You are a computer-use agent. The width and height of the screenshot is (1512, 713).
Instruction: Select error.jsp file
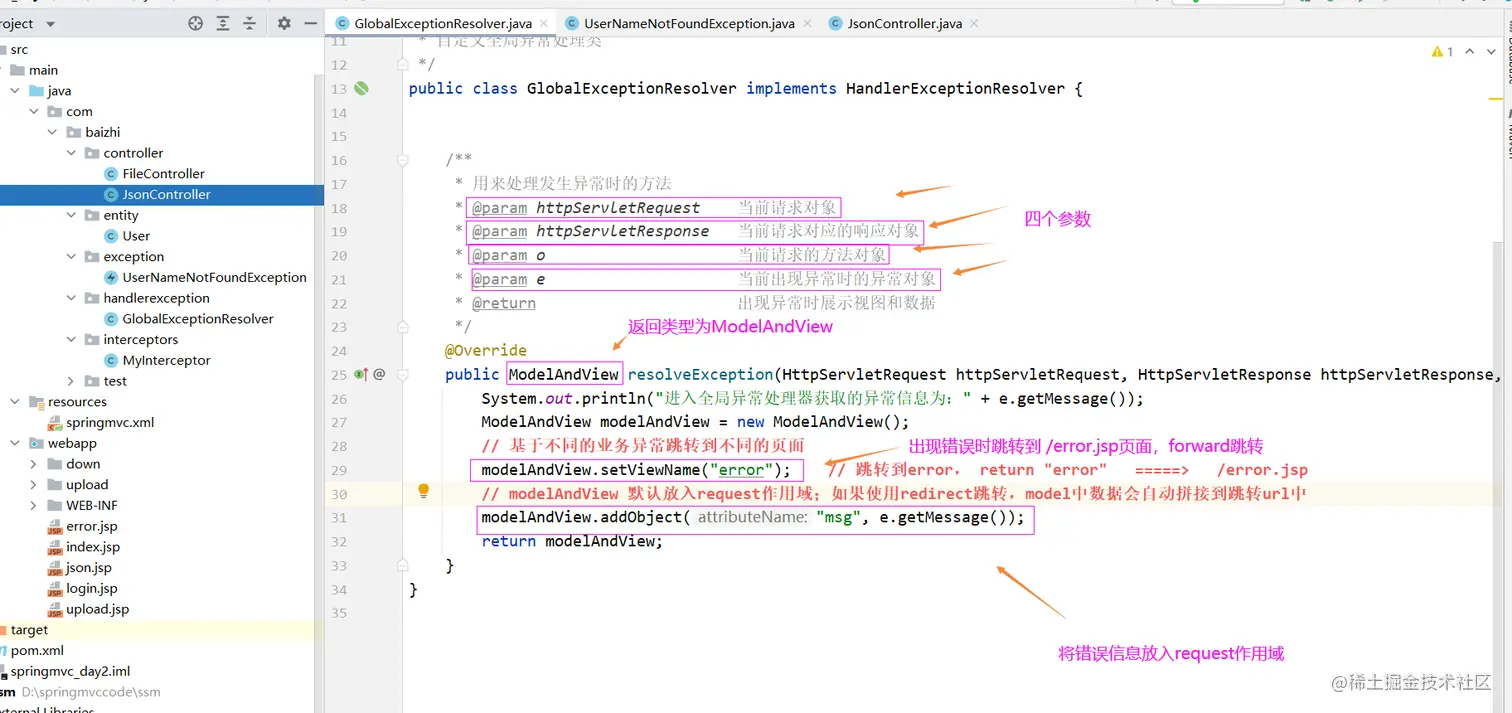click(x=91, y=526)
